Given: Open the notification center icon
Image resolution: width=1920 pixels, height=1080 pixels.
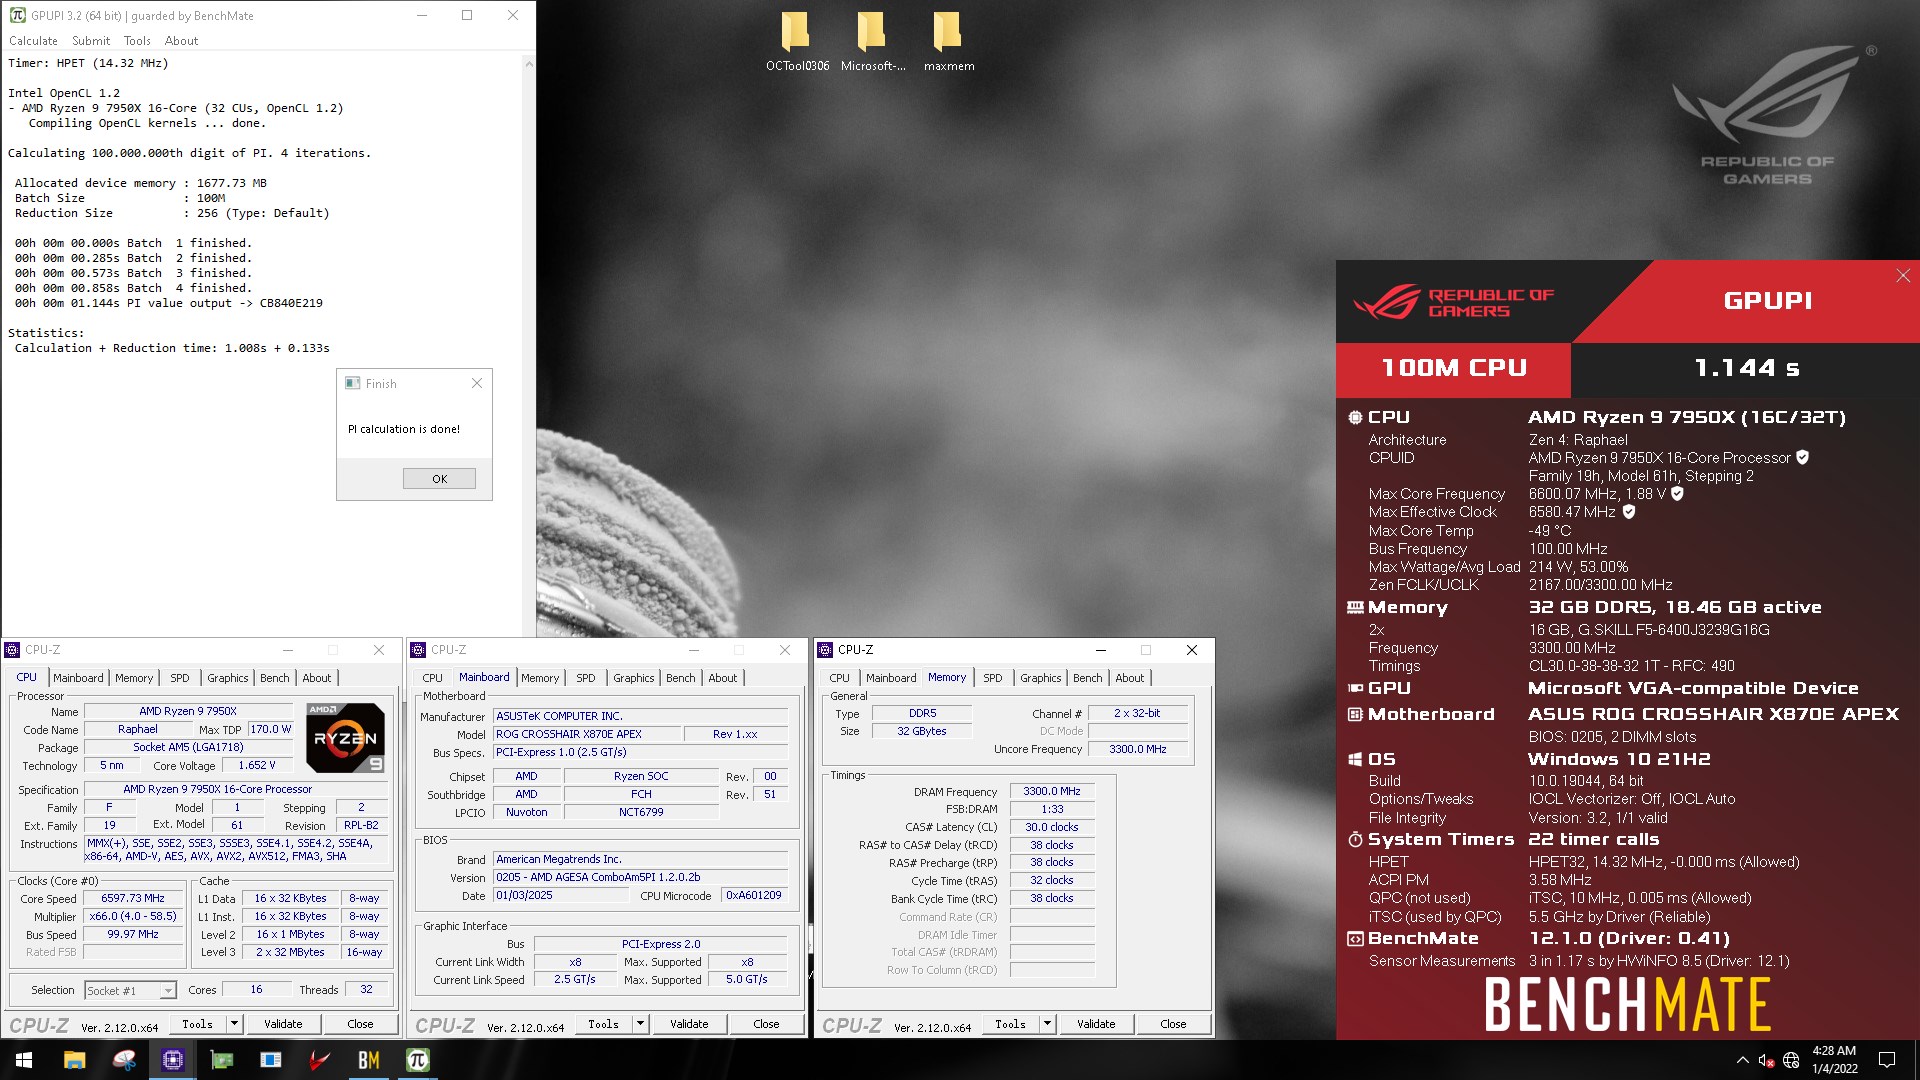Looking at the screenshot, I should pyautogui.click(x=1887, y=1060).
